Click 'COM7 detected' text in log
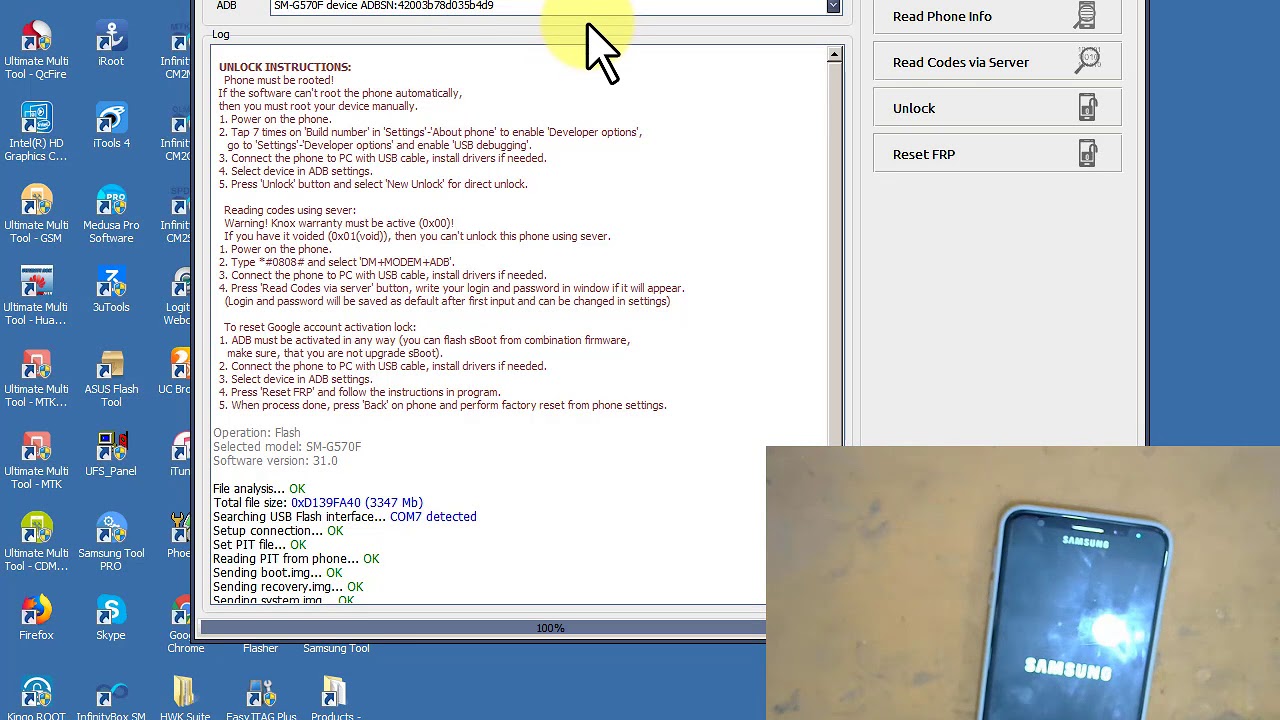The height and width of the screenshot is (720, 1280). point(433,517)
